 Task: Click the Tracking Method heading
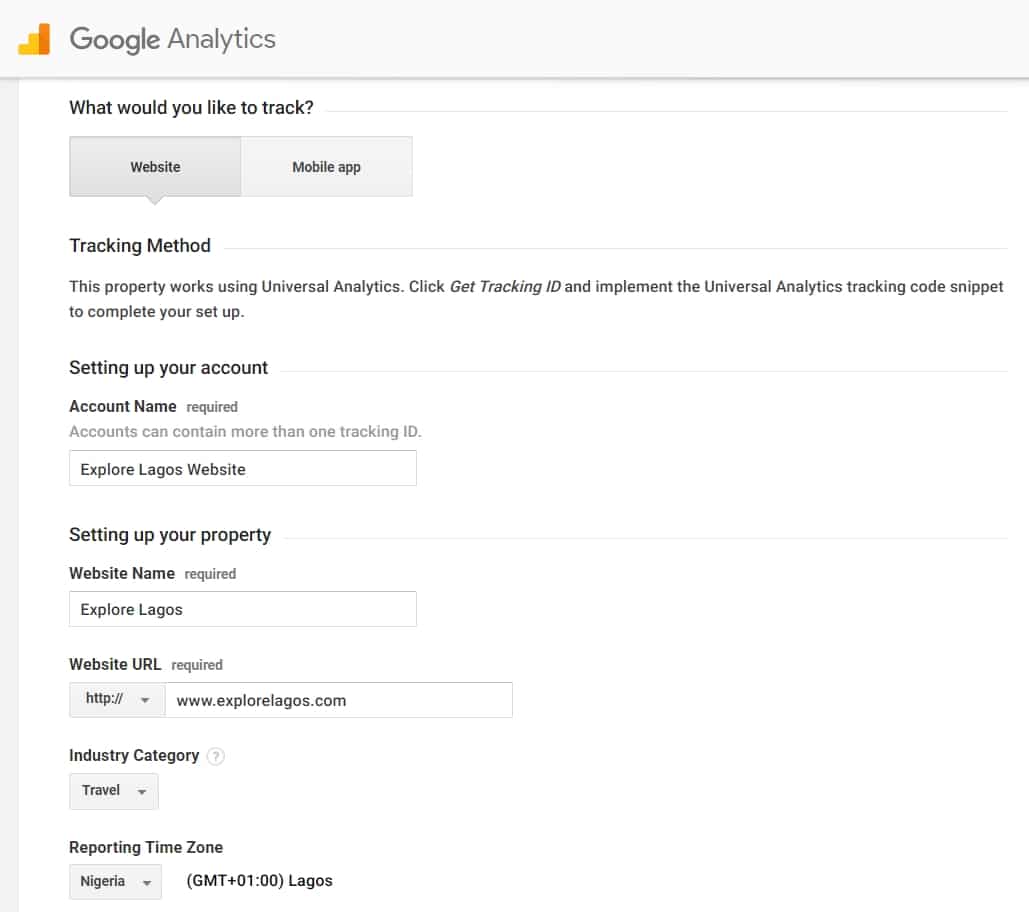140,245
